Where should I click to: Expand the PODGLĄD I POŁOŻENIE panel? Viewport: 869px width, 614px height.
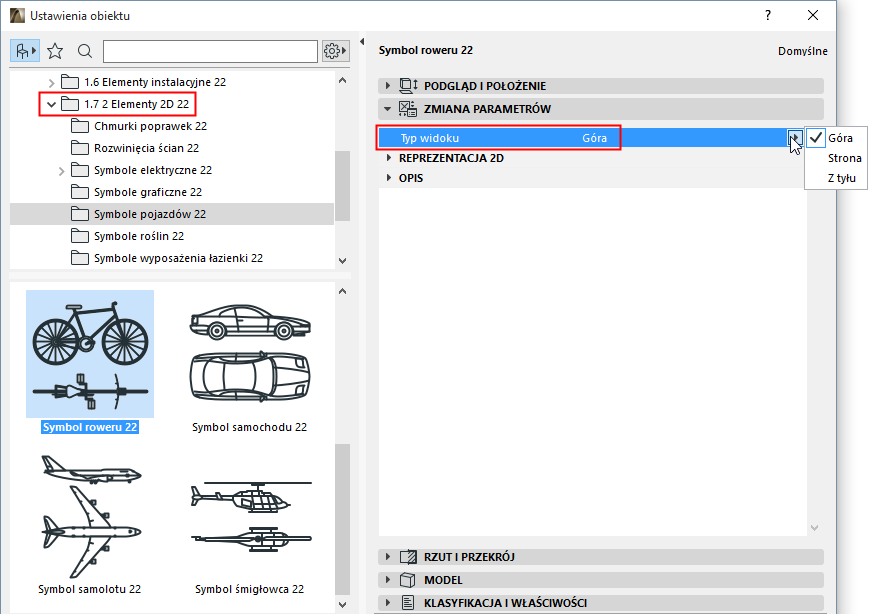pyautogui.click(x=387, y=86)
